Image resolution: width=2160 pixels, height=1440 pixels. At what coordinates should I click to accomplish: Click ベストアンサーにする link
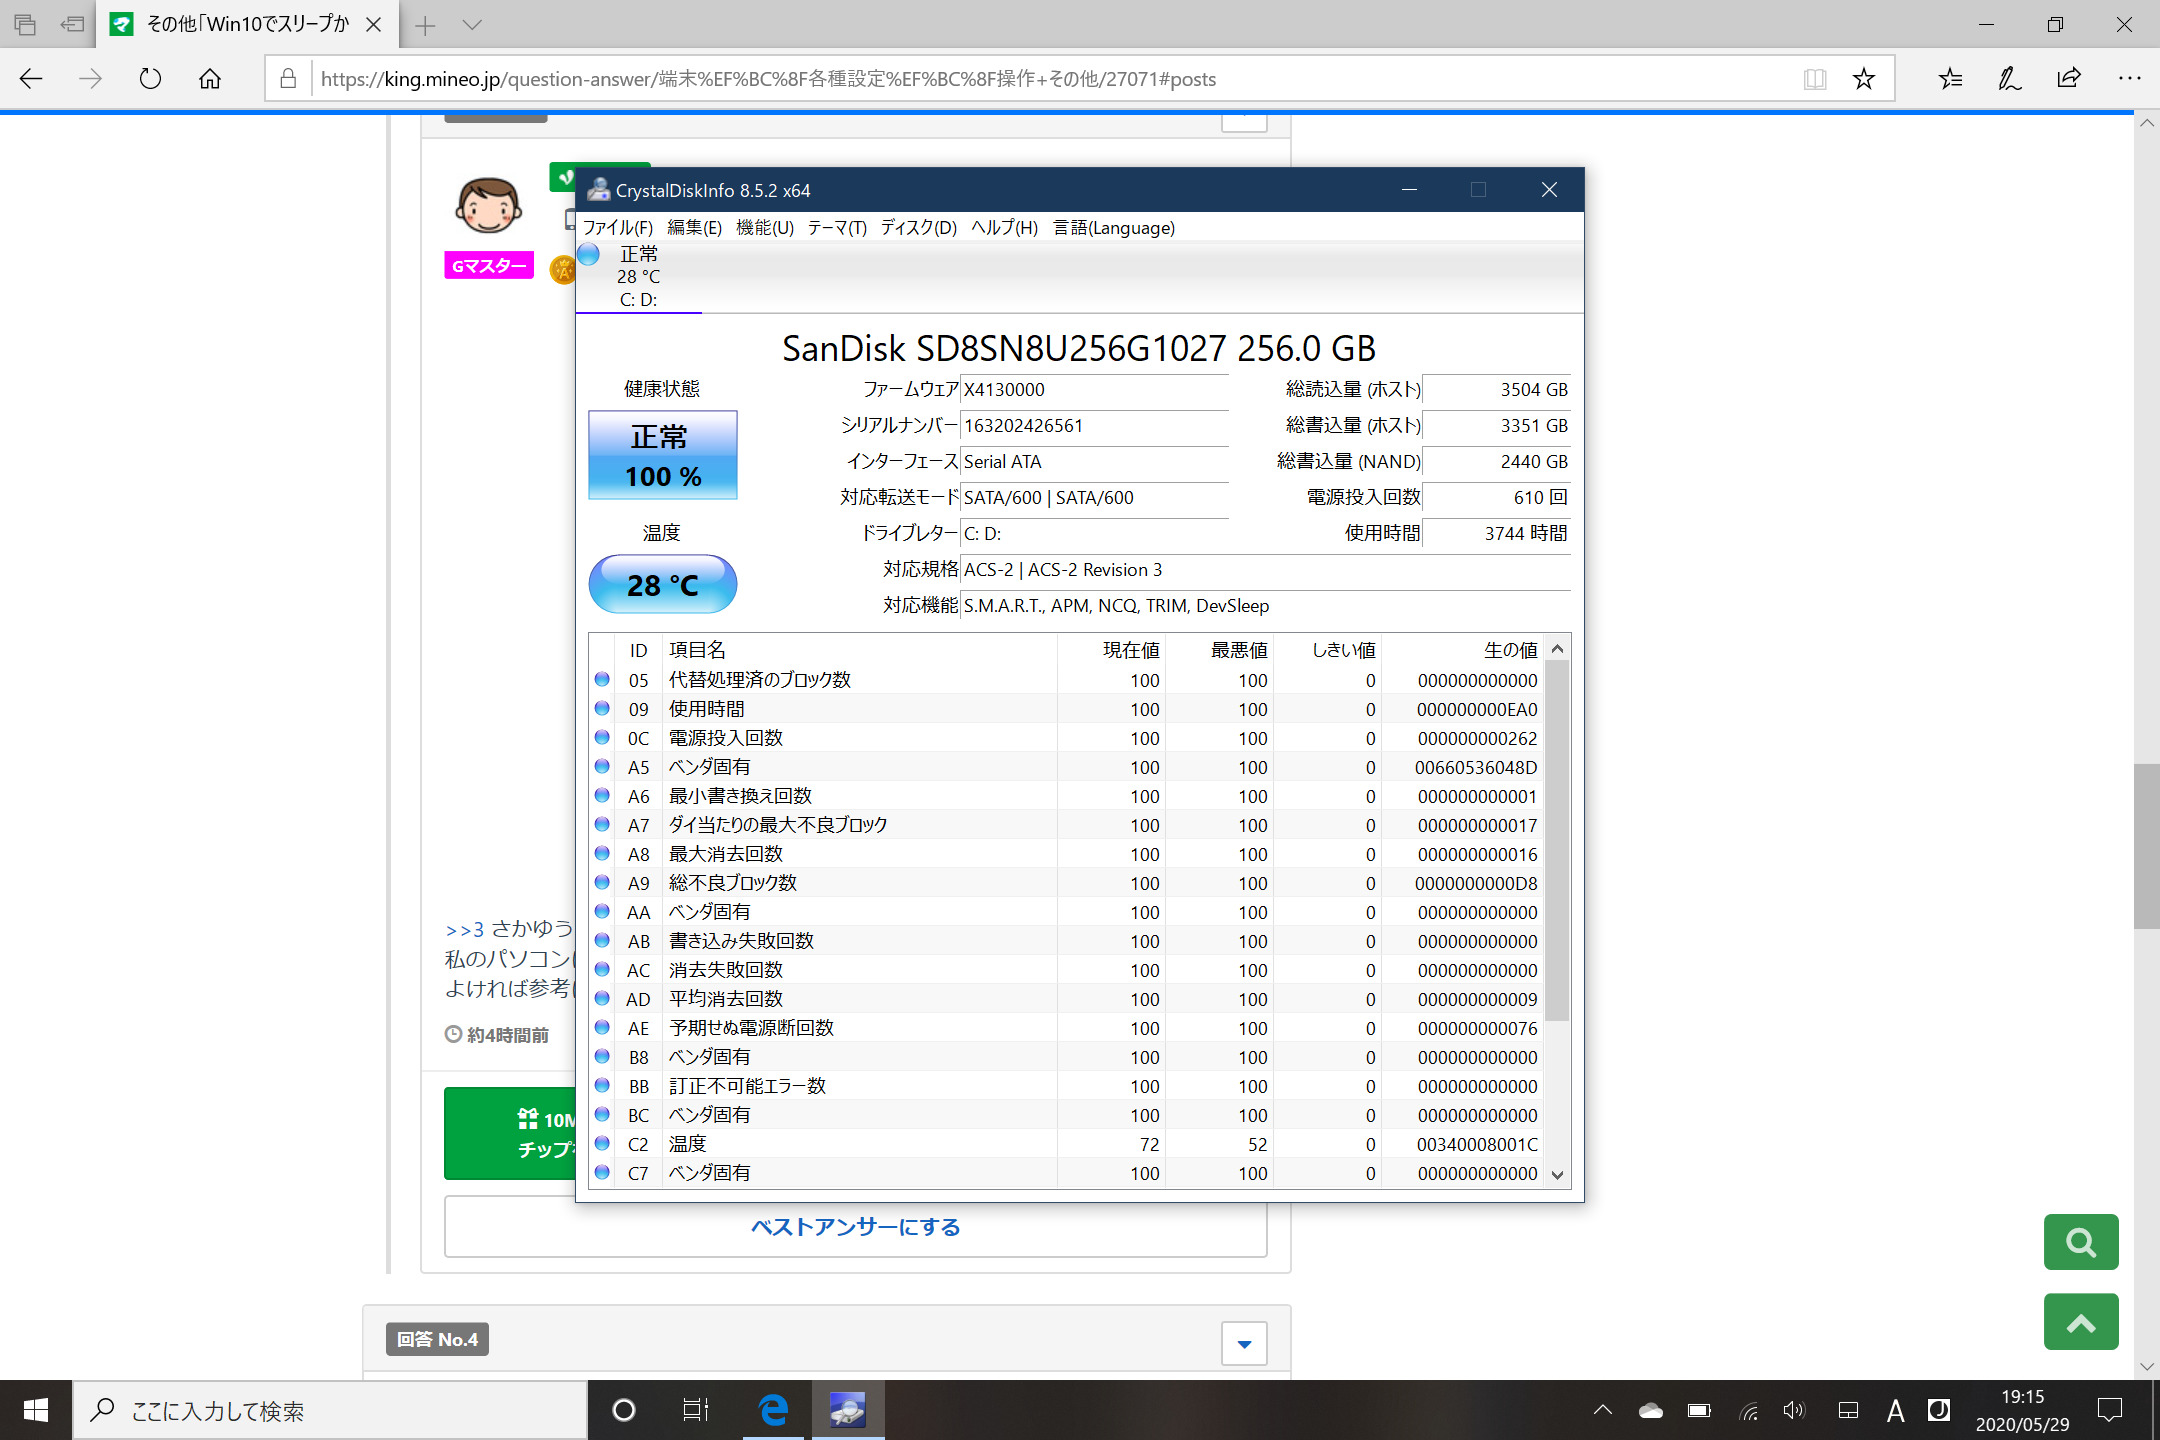click(855, 1227)
